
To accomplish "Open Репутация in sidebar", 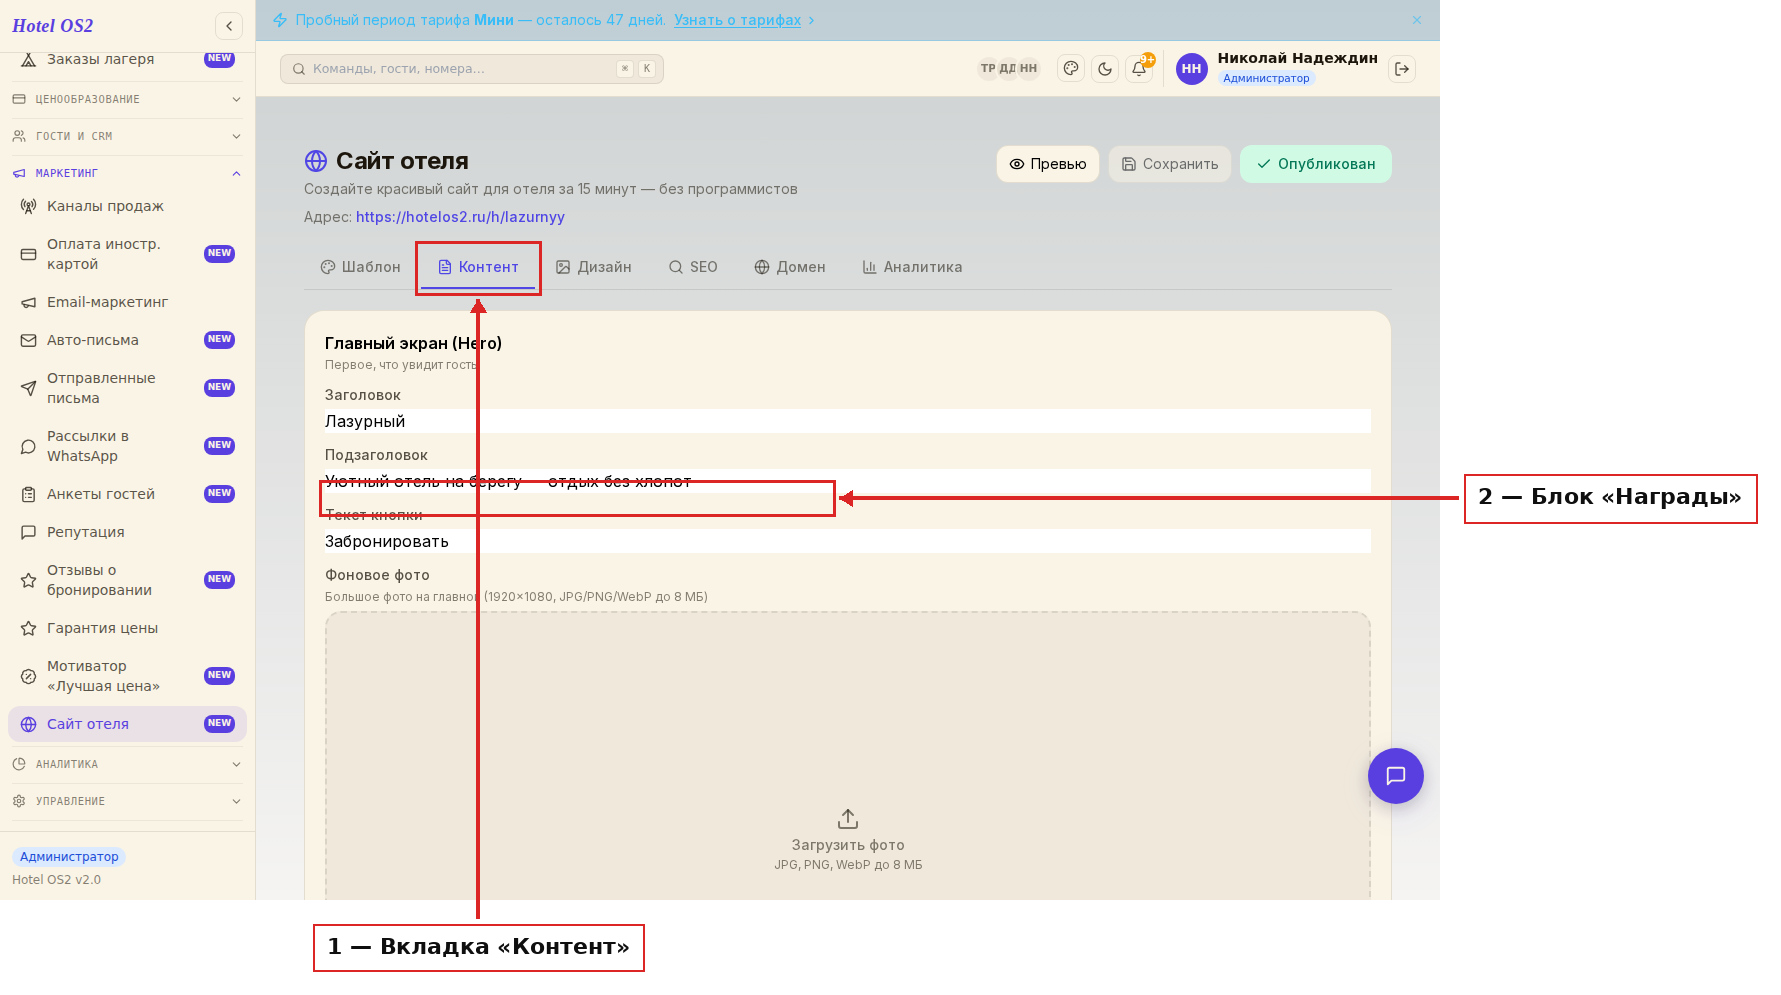I will click(x=127, y=532).
